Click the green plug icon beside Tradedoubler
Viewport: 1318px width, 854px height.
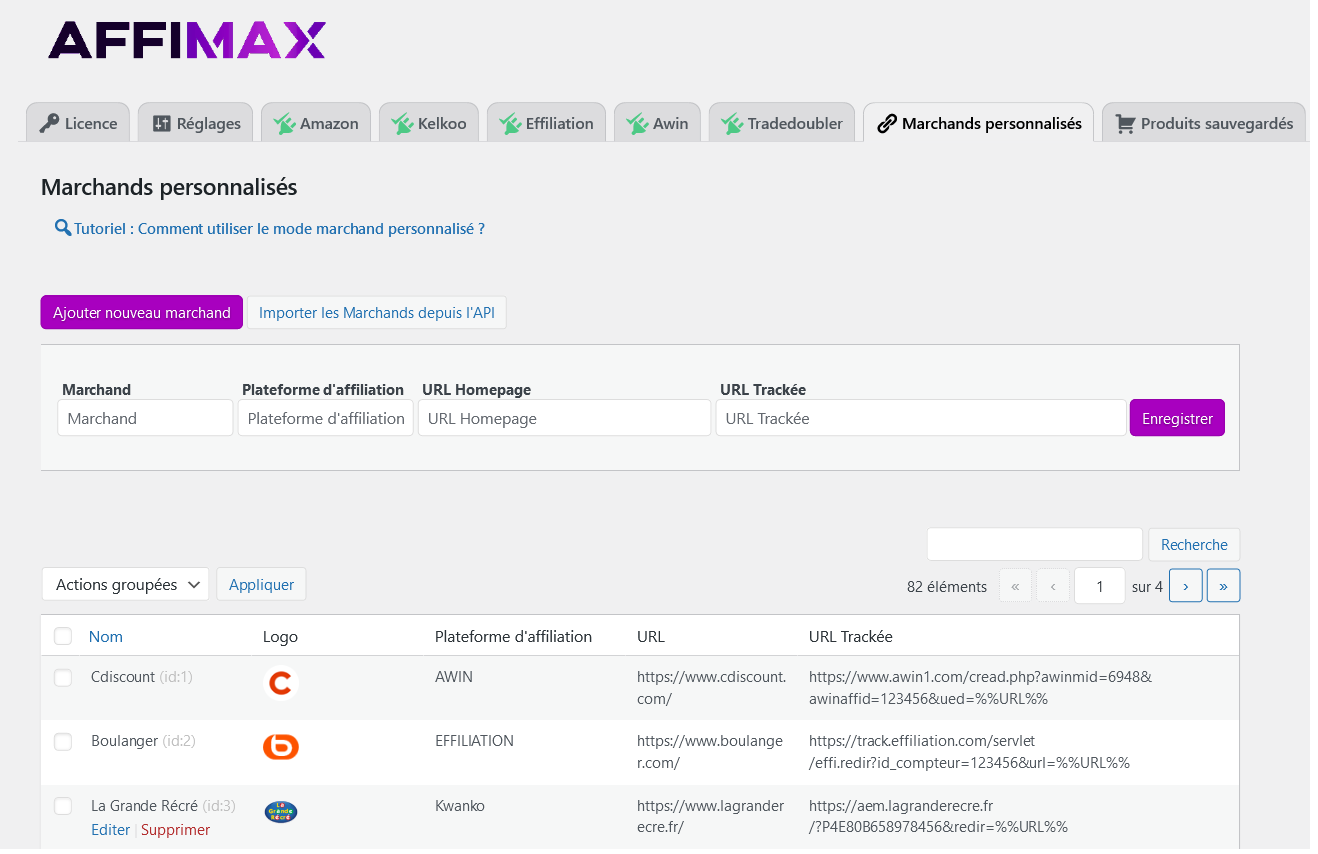click(732, 124)
